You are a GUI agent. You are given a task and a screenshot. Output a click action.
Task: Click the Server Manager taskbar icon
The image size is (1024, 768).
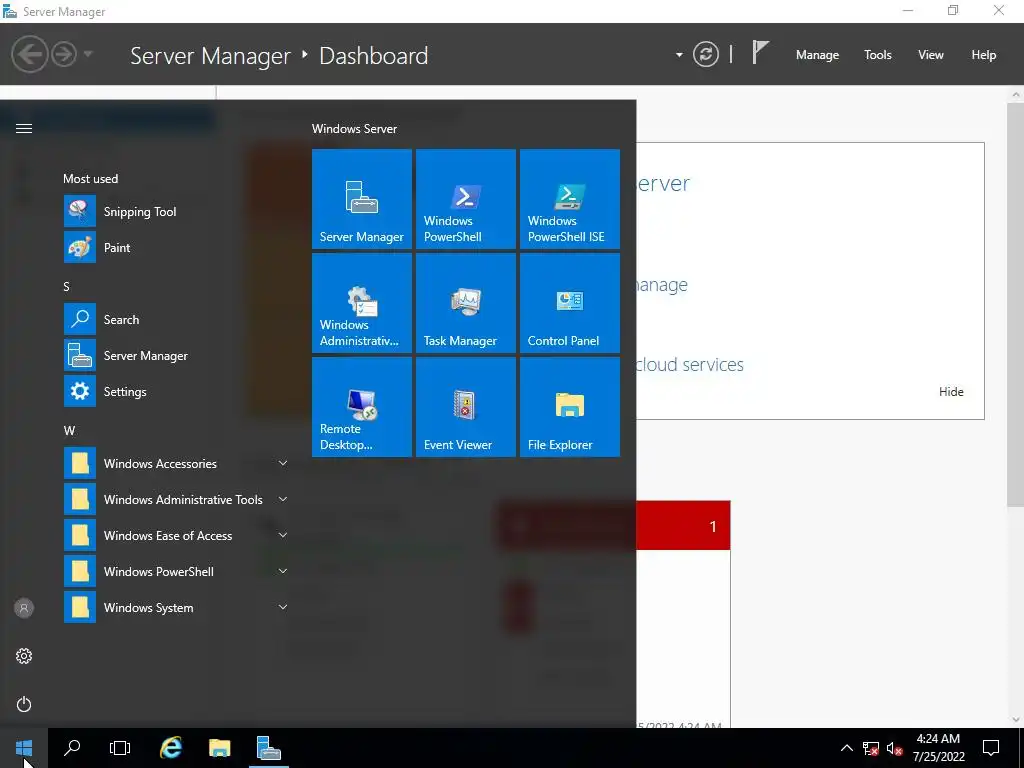tap(268, 748)
